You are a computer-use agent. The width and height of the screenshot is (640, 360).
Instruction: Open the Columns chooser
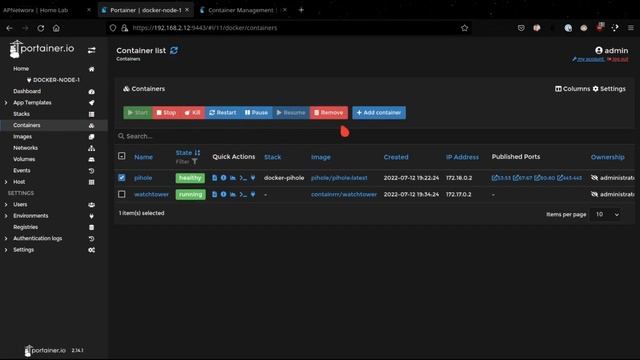pyautogui.click(x=572, y=89)
